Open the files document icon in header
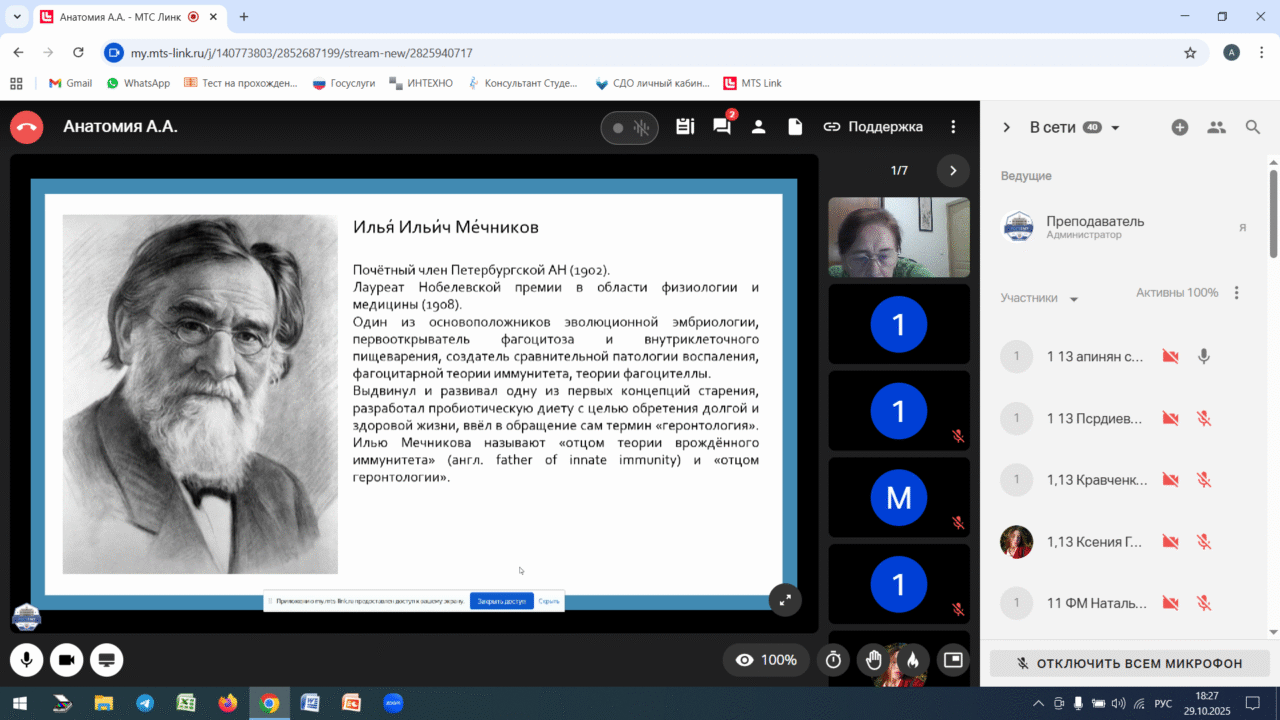The height and width of the screenshot is (720, 1280). pyautogui.click(x=795, y=127)
